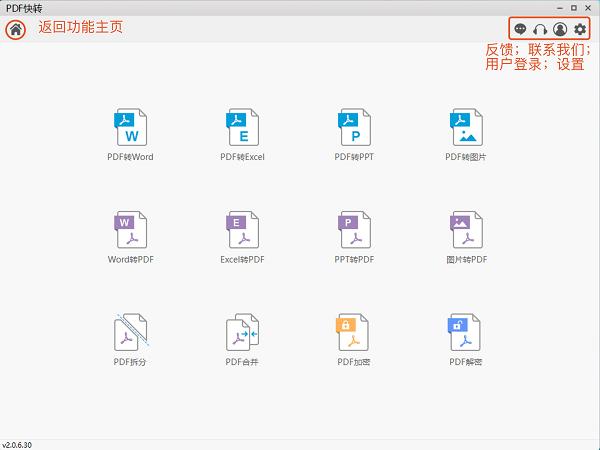Maximize the PDF快转 window
This screenshot has height=450, width=600.
(572, 7)
